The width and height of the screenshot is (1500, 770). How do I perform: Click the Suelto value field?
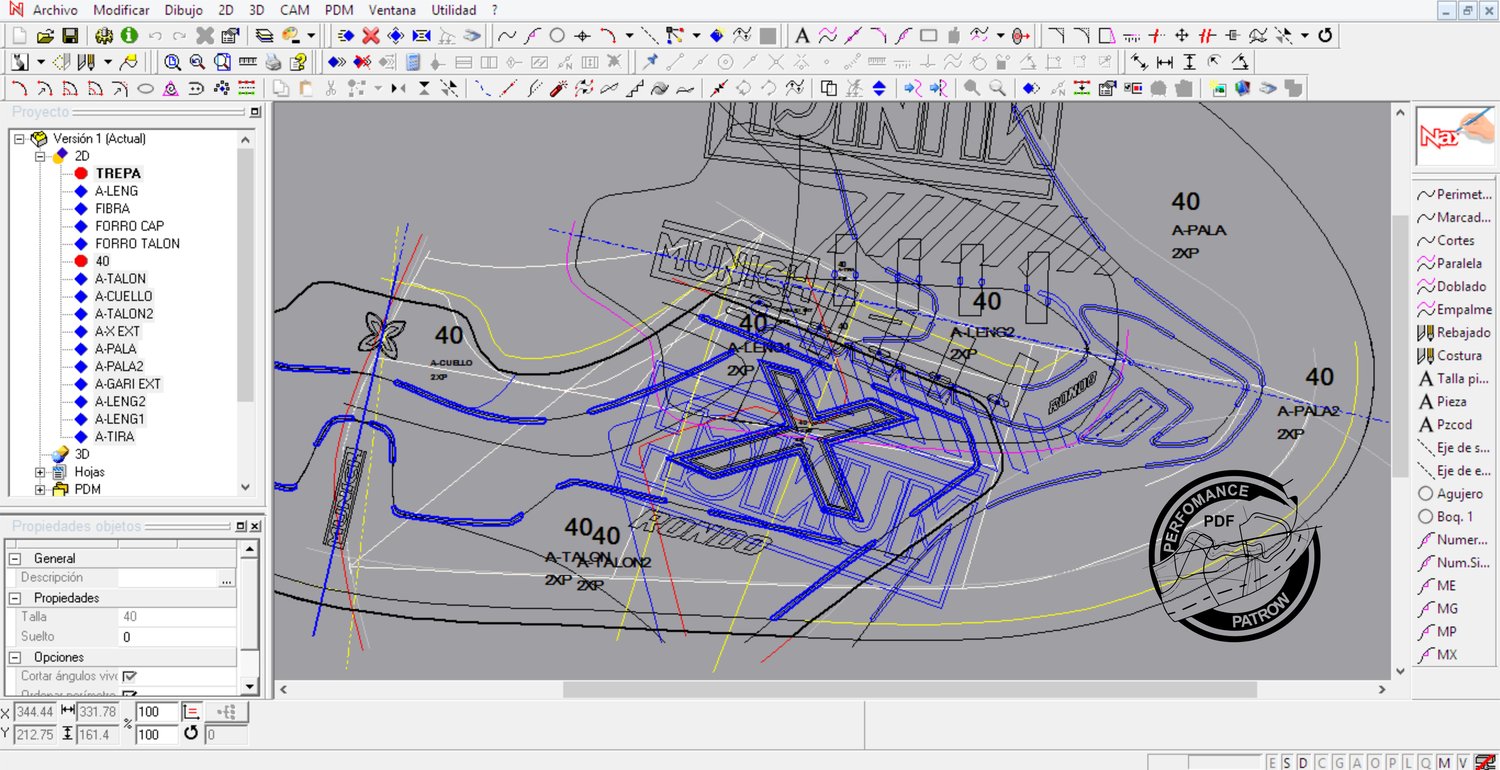pyautogui.click(x=177, y=637)
